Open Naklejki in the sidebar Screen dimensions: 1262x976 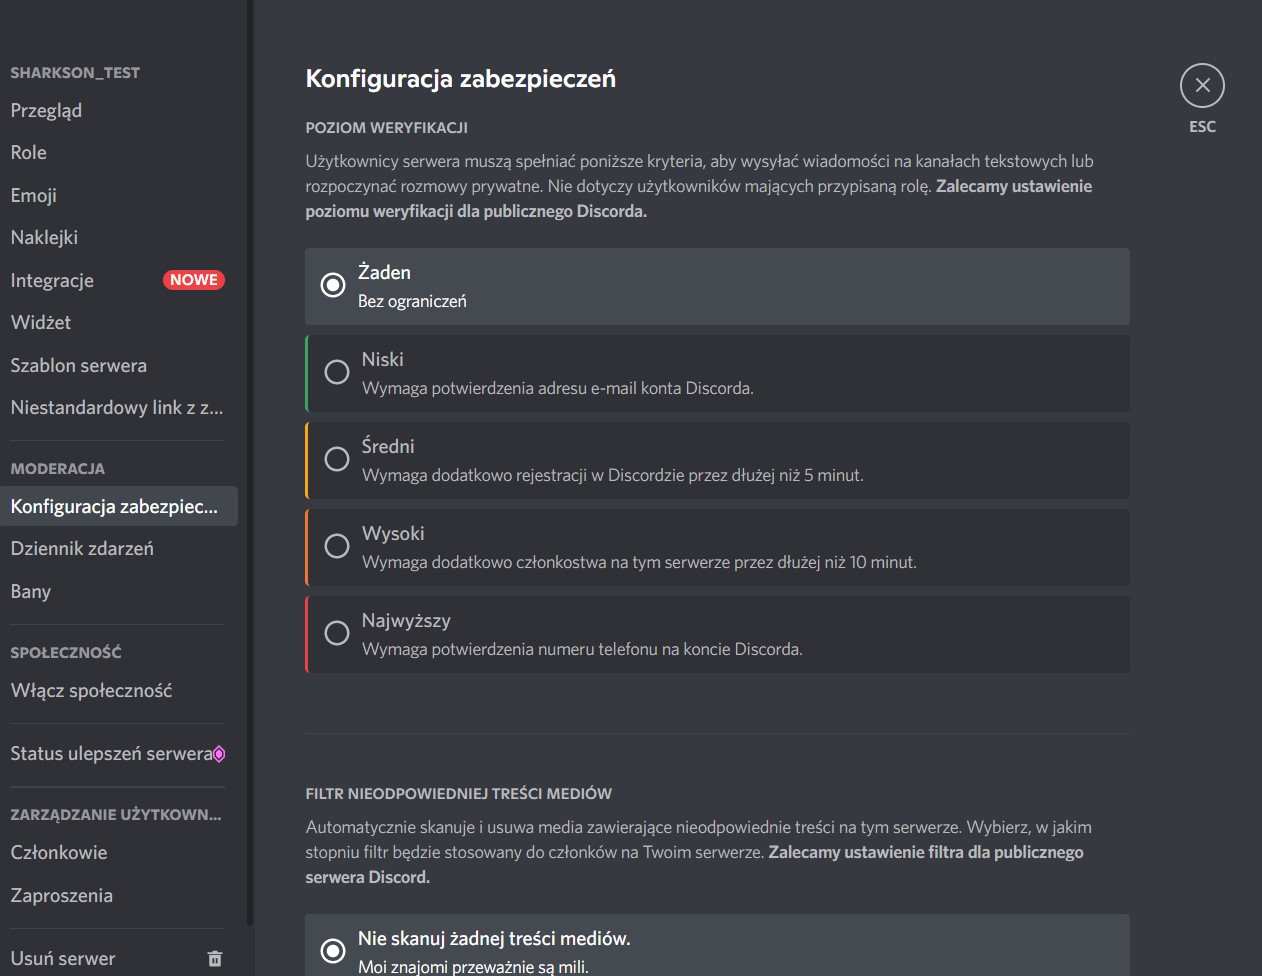coord(44,238)
